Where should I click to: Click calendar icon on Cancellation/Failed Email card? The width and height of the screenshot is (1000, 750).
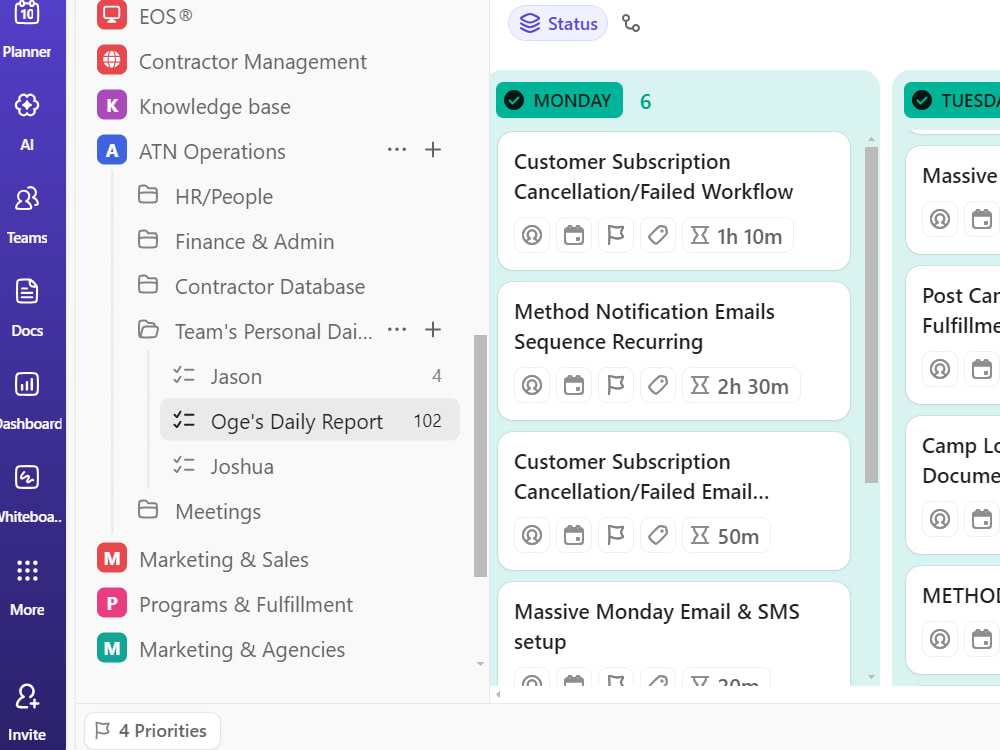[x=574, y=535]
